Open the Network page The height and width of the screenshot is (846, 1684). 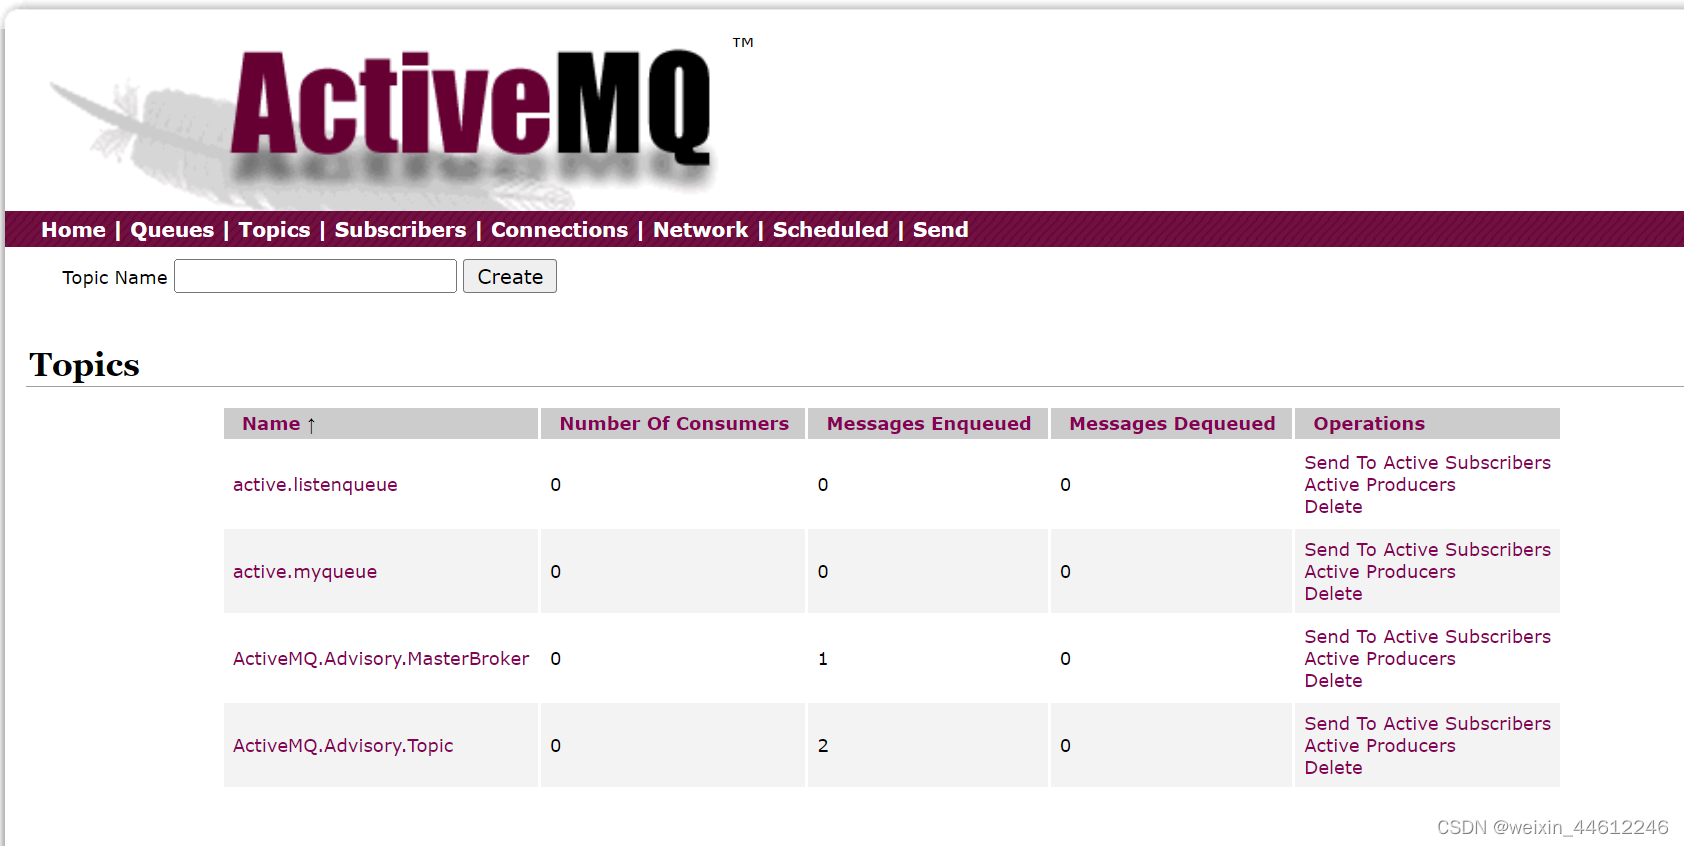coord(700,230)
